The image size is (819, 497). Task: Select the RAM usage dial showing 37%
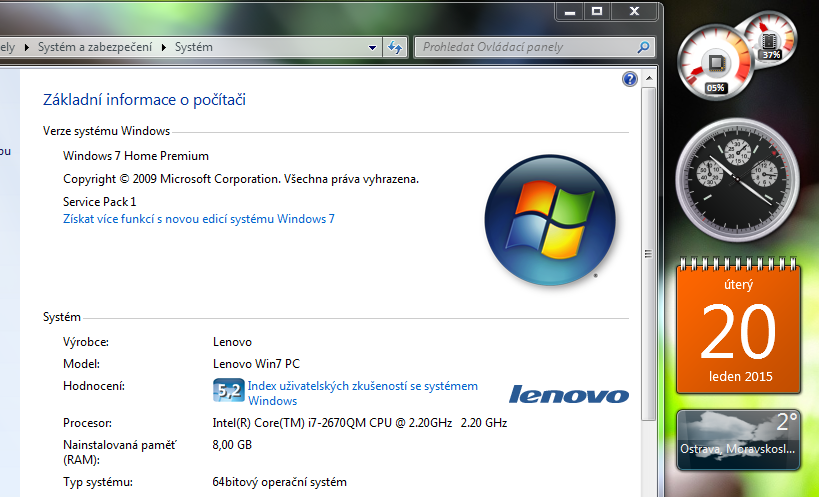771,38
